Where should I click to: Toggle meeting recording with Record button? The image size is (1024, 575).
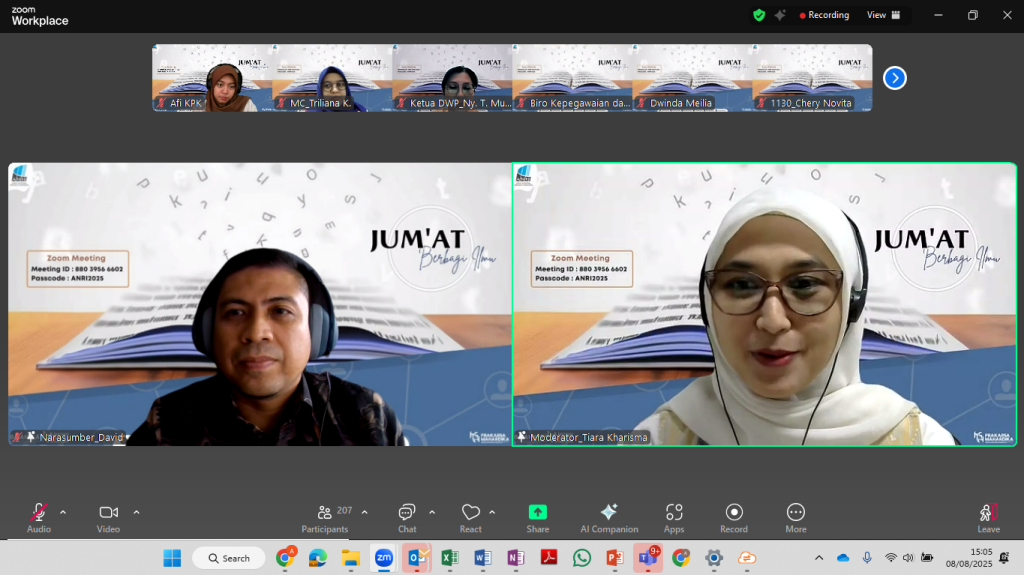[x=734, y=517]
